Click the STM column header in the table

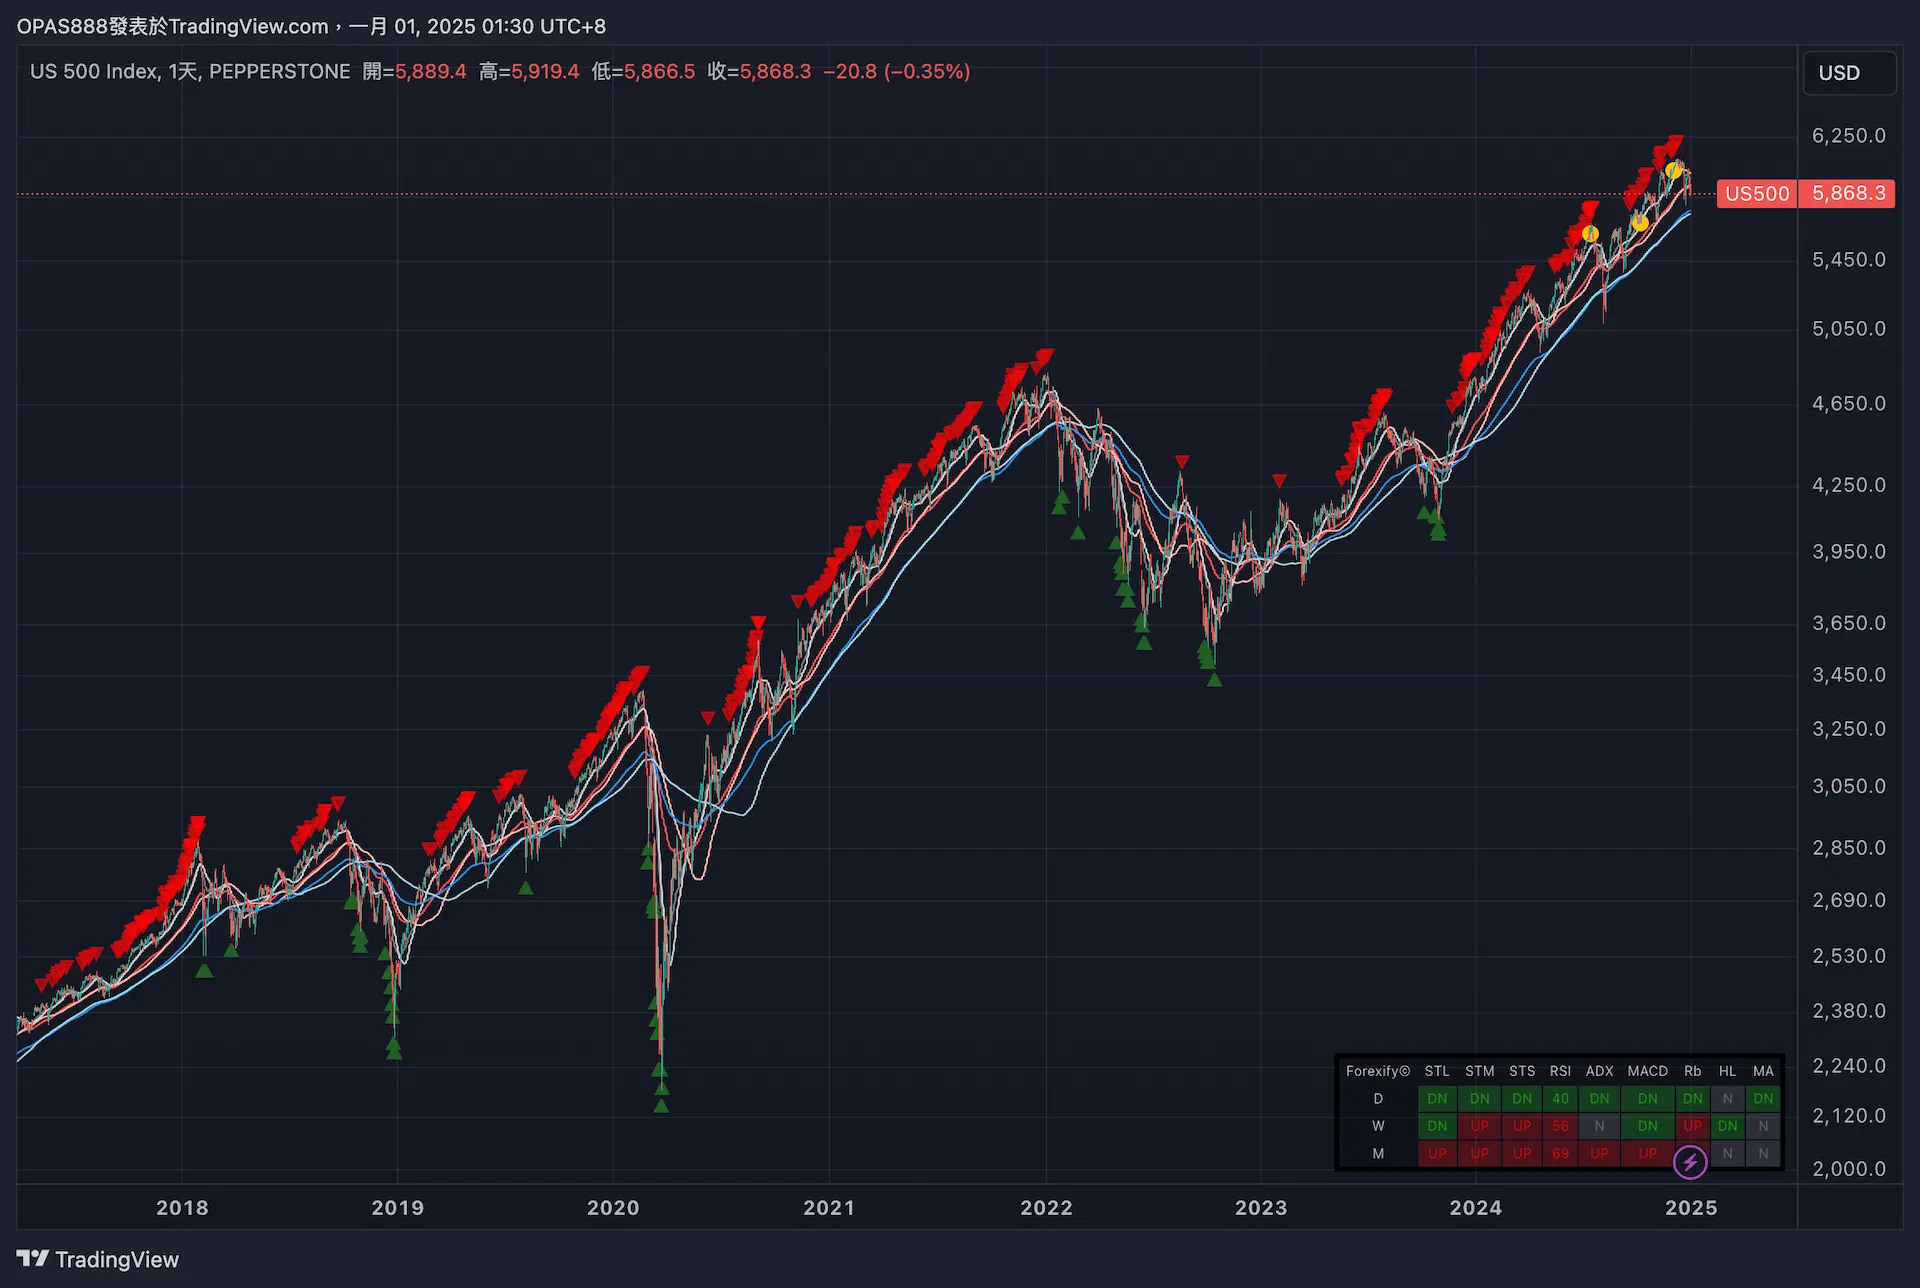[x=1480, y=1071]
